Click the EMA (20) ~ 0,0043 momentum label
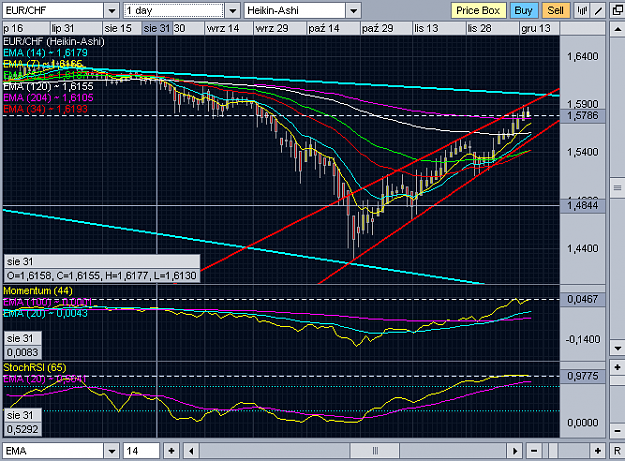The width and height of the screenshot is (625, 461). (45, 313)
